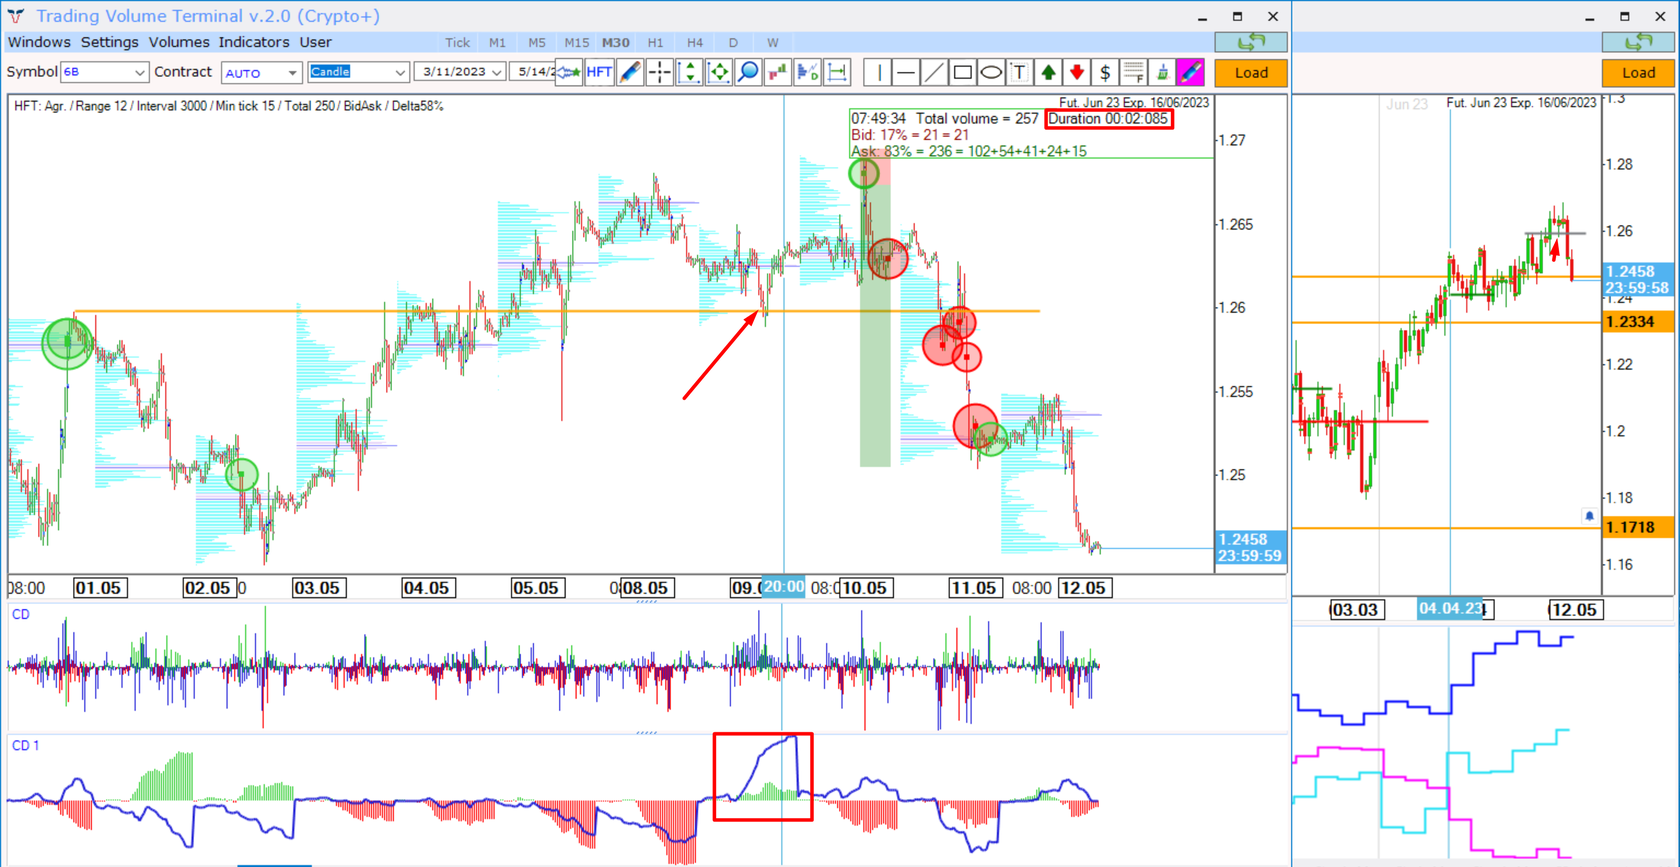Click the fit-chart-to-window arrows icon
Viewport: 1680px width, 867px height.
tap(719, 72)
